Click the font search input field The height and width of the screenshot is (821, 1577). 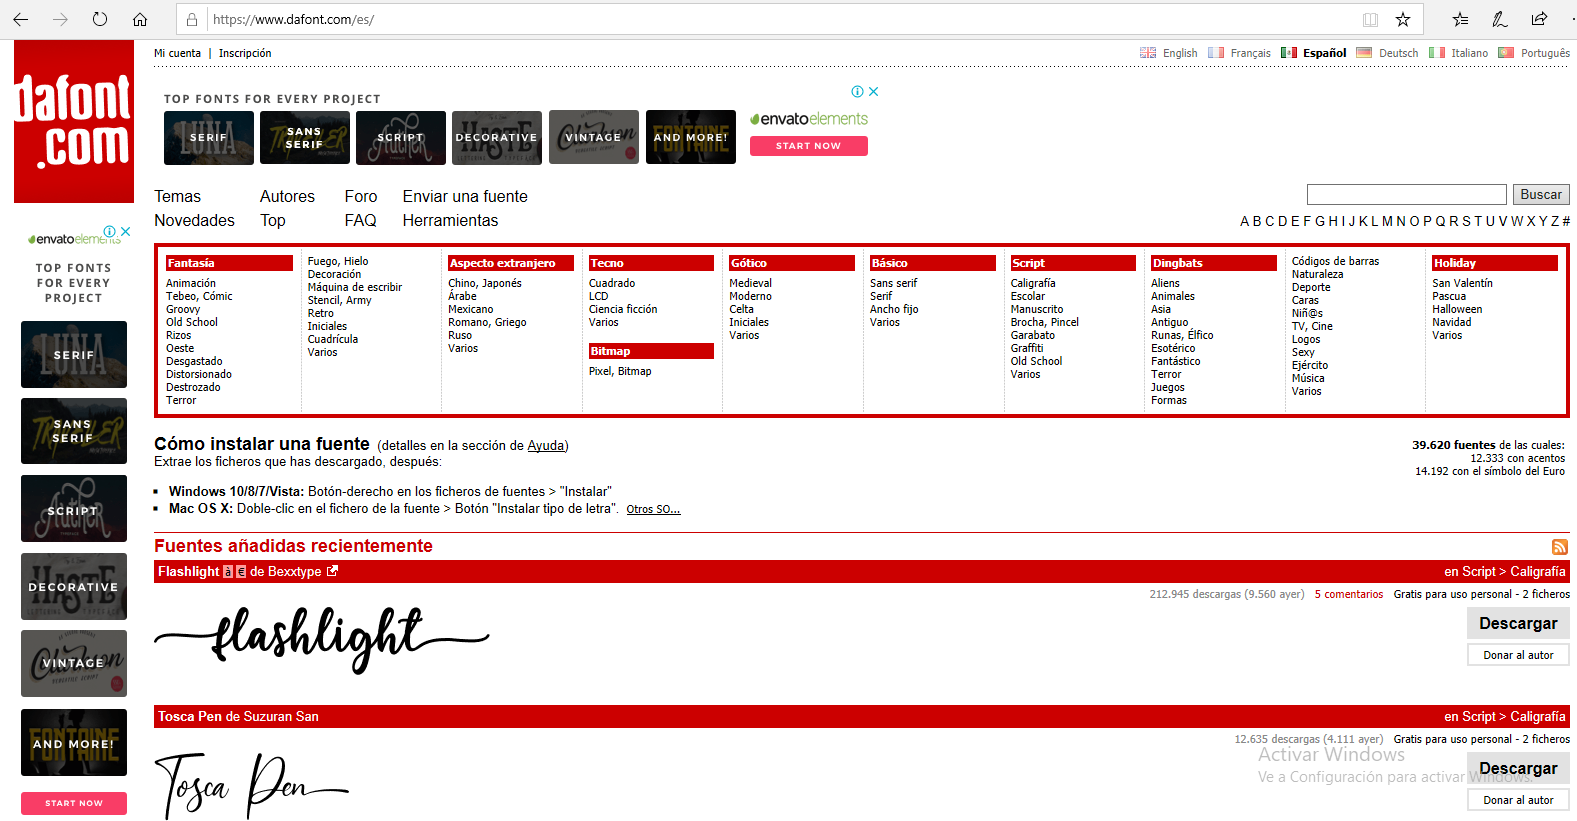1406,195
